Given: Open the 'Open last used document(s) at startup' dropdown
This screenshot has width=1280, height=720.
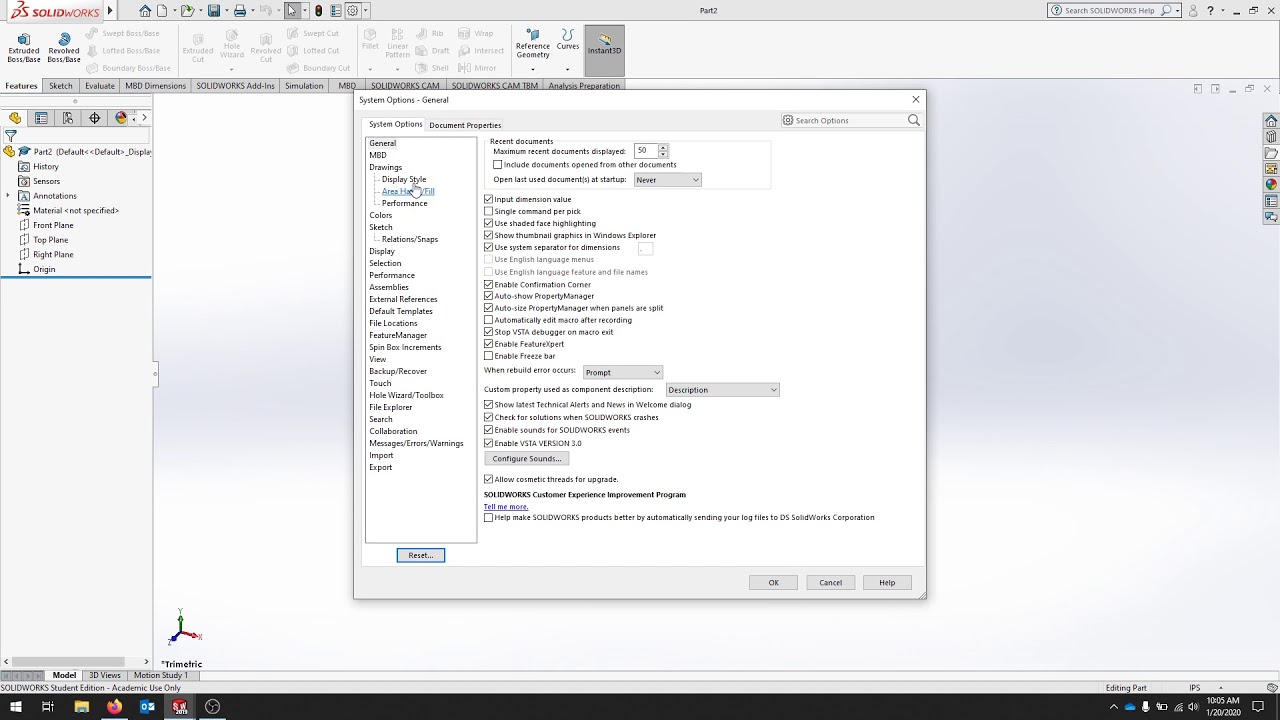Looking at the screenshot, I should 668,180.
